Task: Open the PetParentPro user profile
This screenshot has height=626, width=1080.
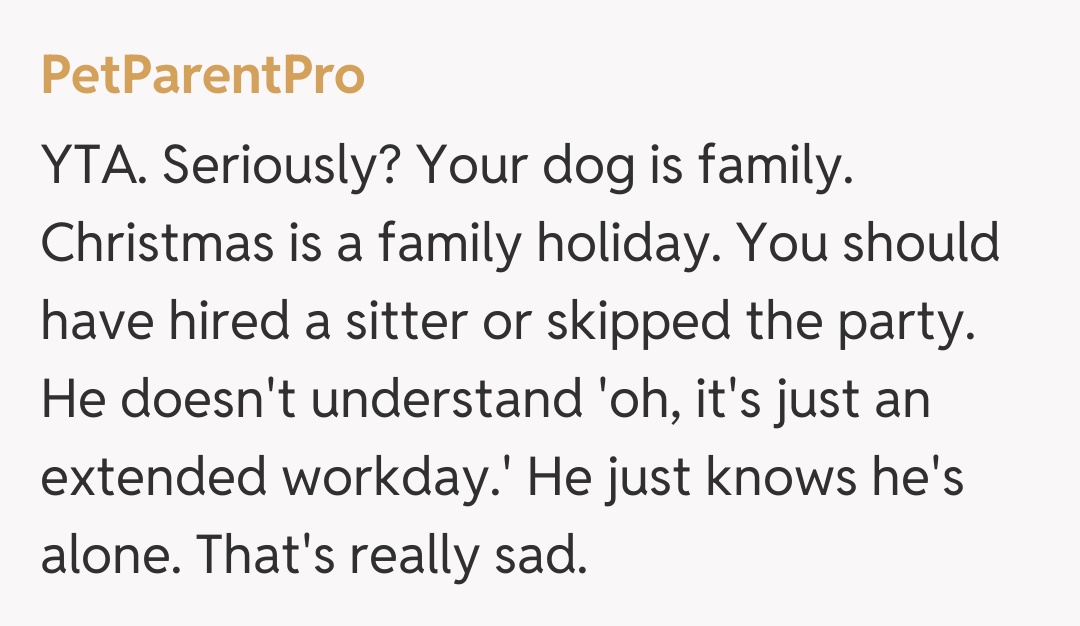Action: pos(203,76)
